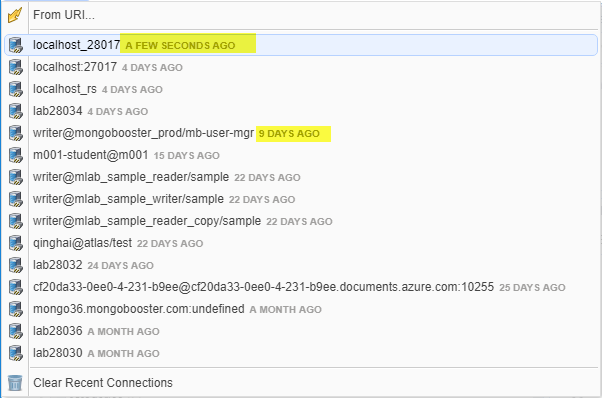Open writer@mlab_sample_reader/sample connection
This screenshot has width=602, height=398.
[x=301, y=177]
